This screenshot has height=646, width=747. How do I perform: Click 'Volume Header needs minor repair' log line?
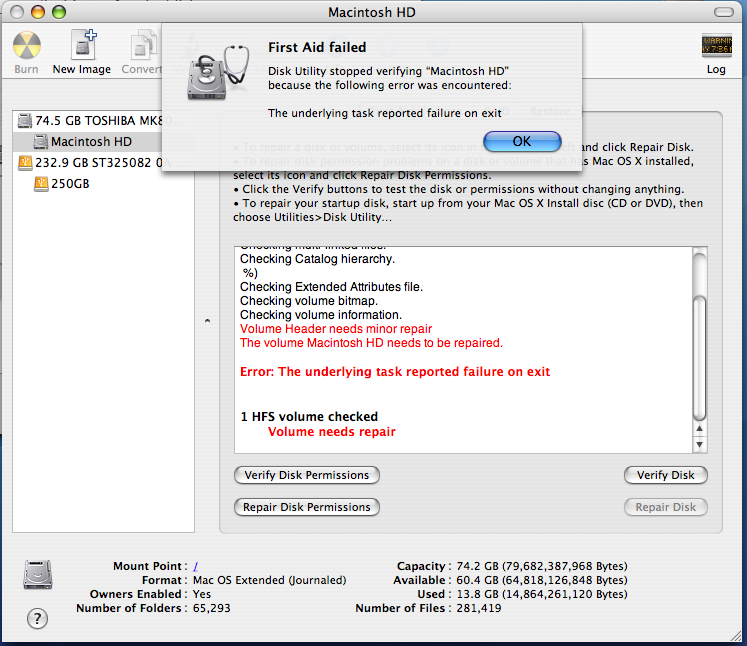[x=336, y=329]
